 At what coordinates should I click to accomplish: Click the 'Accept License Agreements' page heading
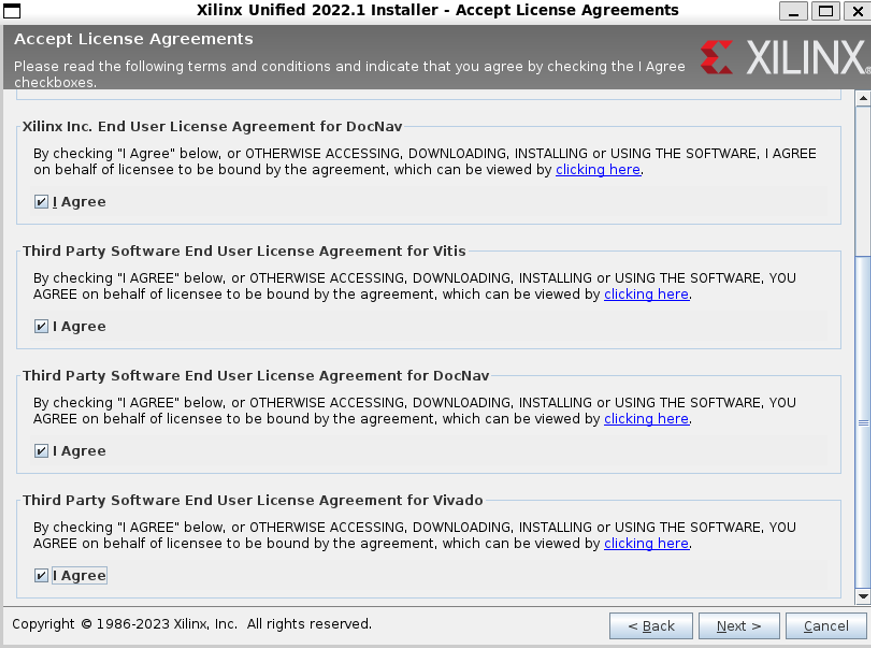133,39
